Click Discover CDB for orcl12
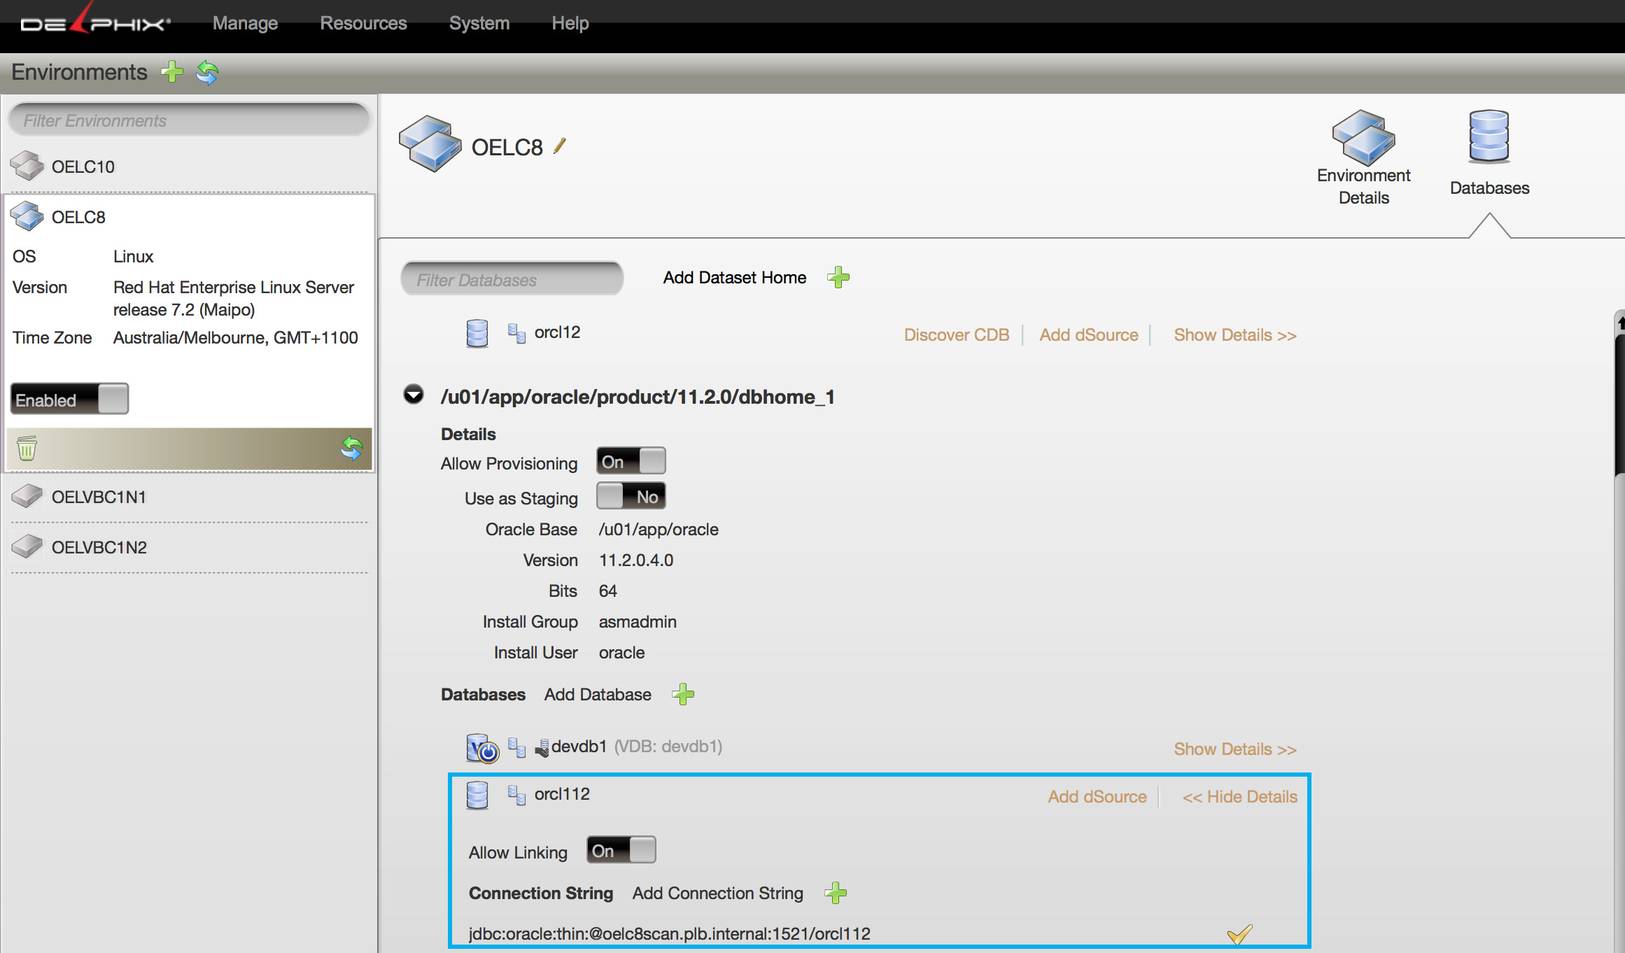 (956, 334)
